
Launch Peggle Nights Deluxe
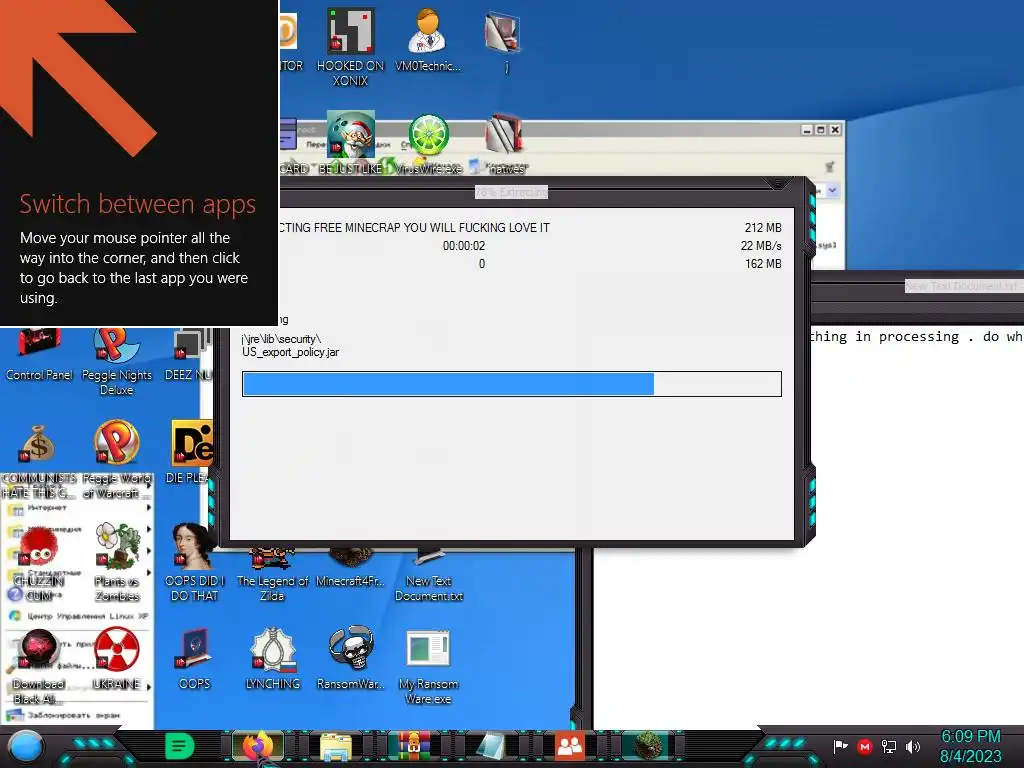point(117,362)
